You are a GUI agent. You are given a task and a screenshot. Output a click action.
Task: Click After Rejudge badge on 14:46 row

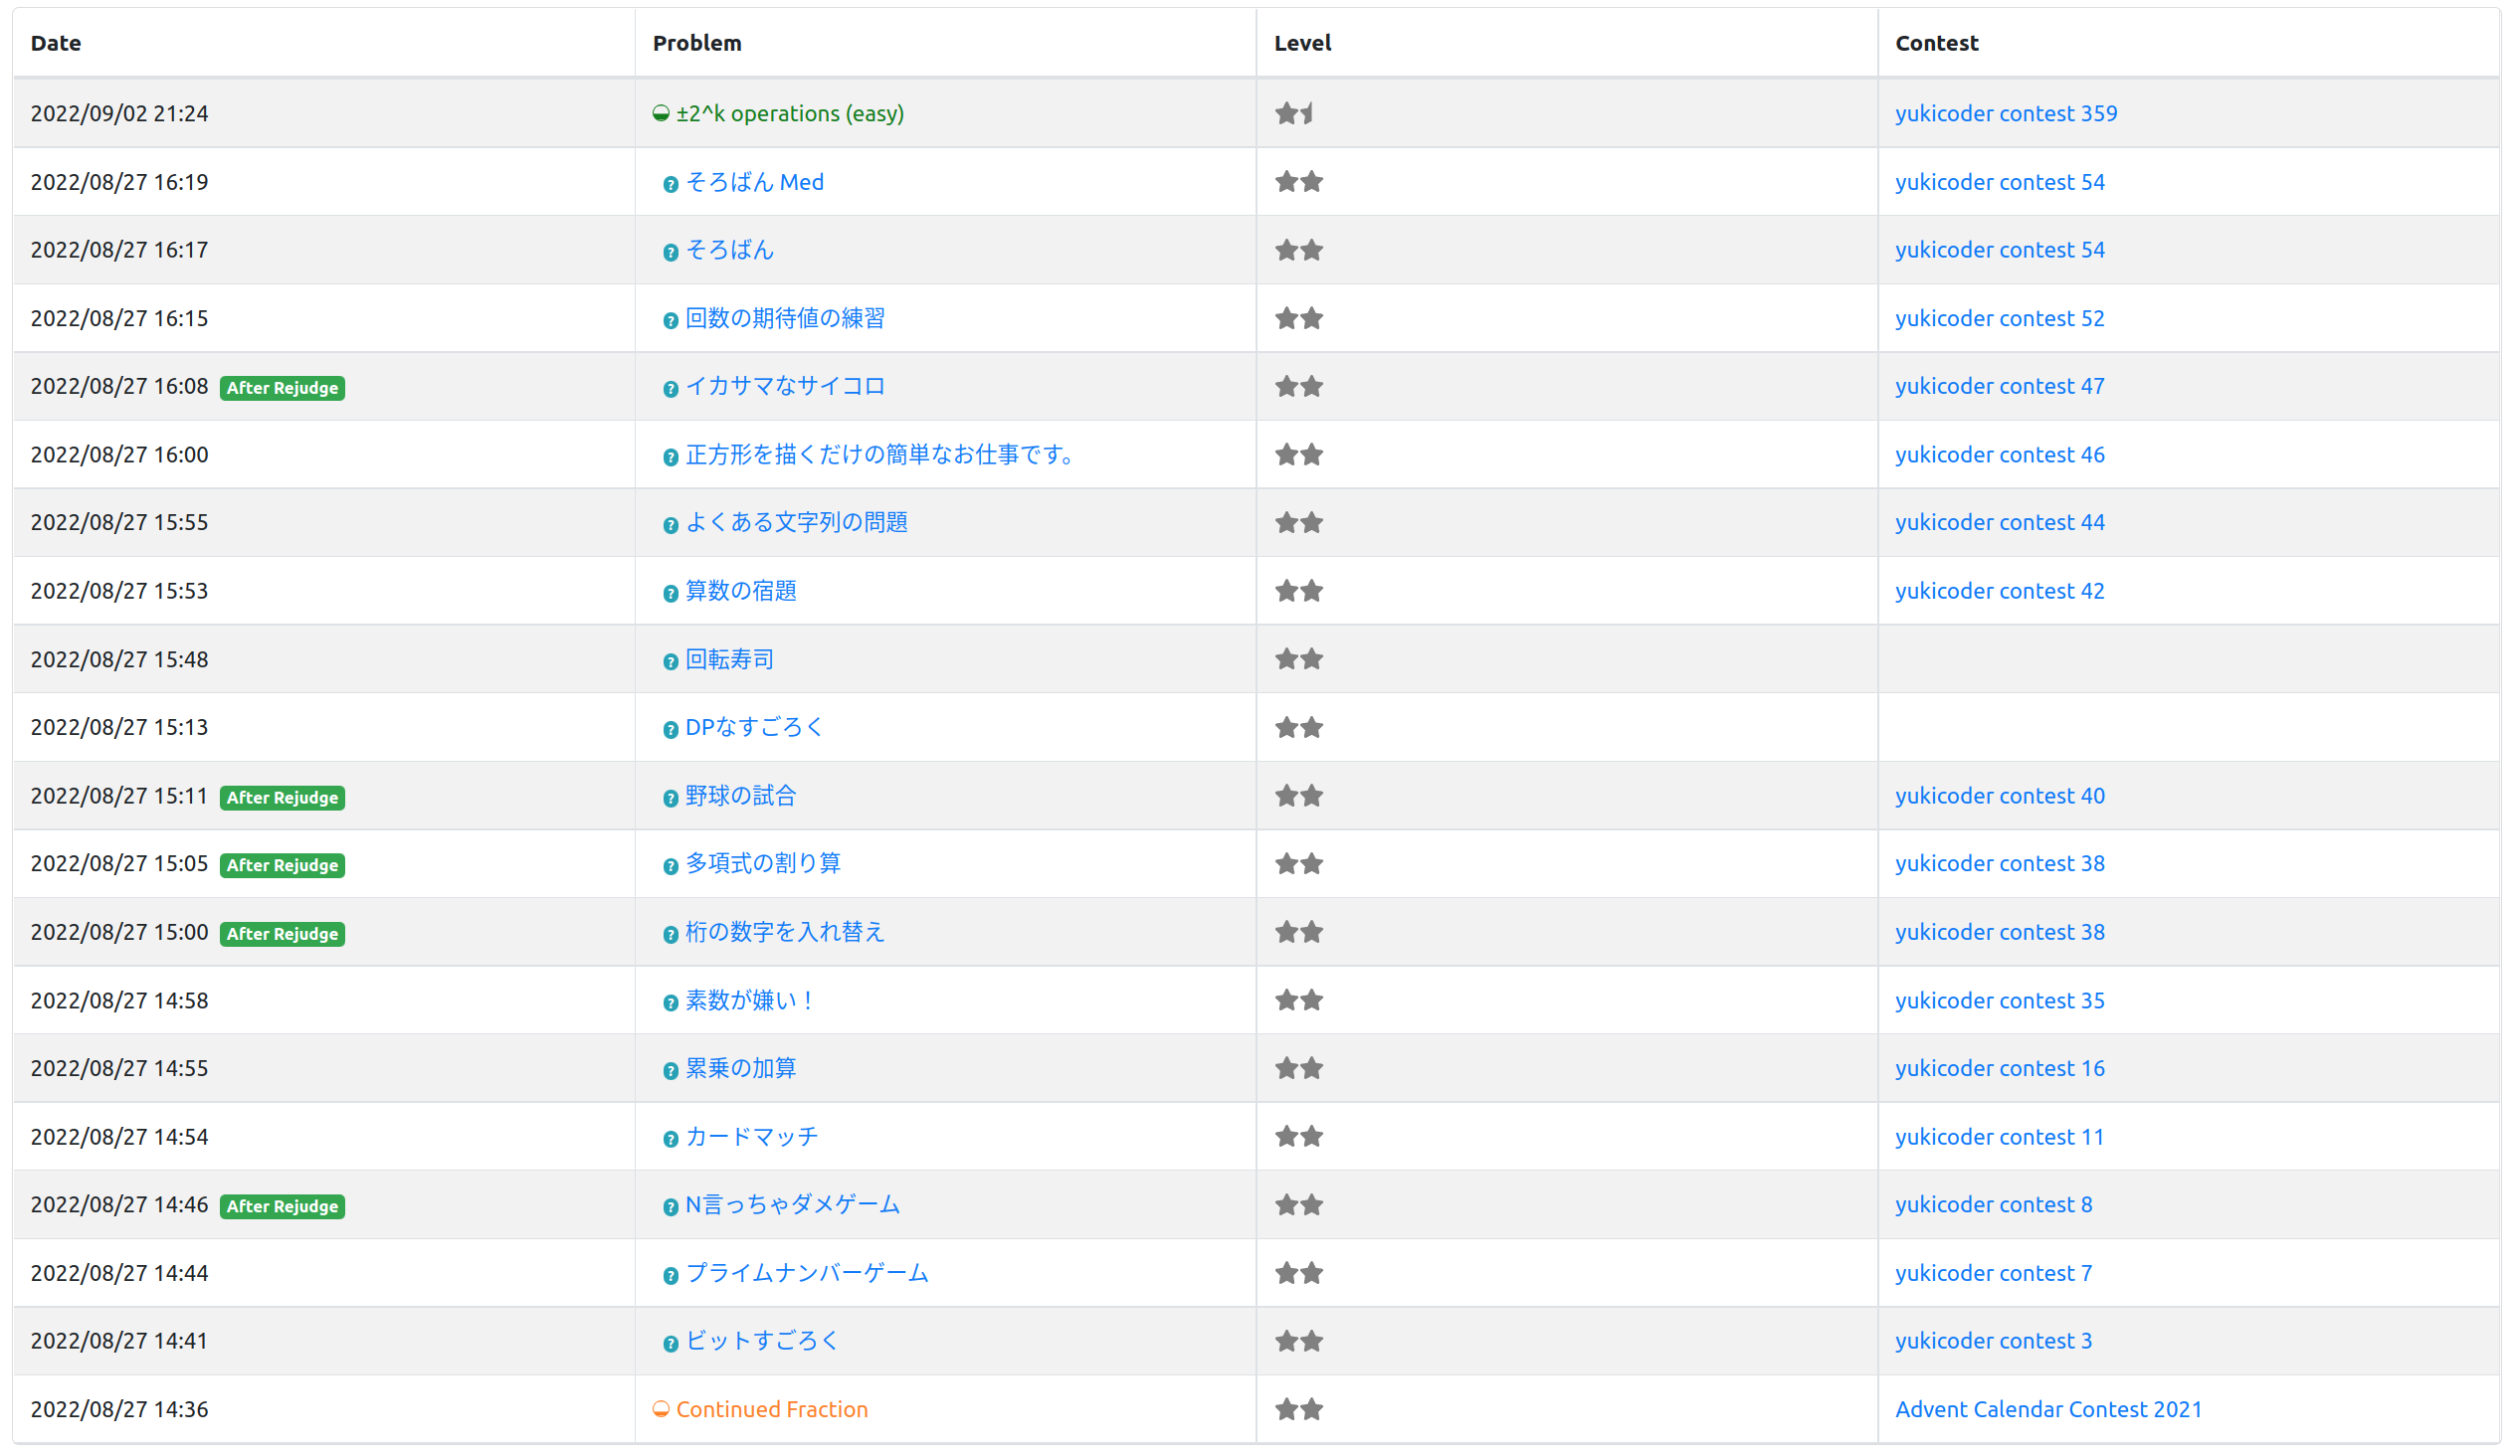(282, 1206)
